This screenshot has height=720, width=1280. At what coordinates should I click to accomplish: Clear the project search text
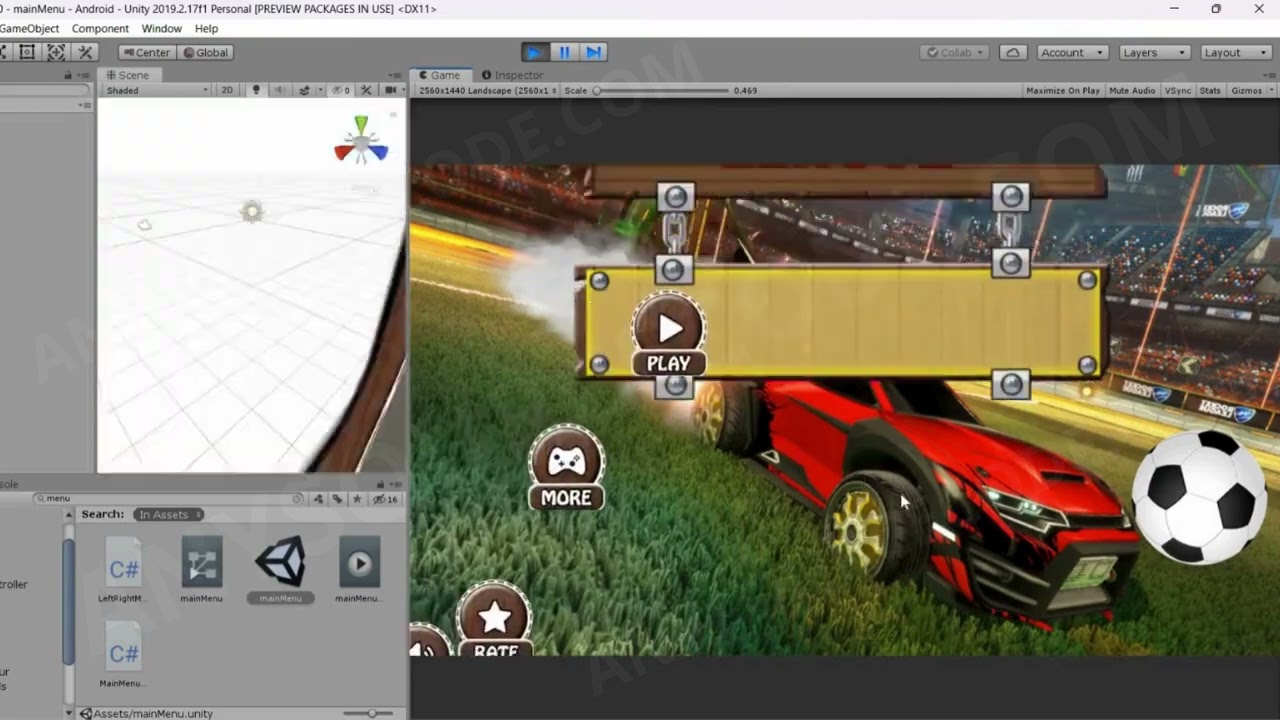[297, 498]
